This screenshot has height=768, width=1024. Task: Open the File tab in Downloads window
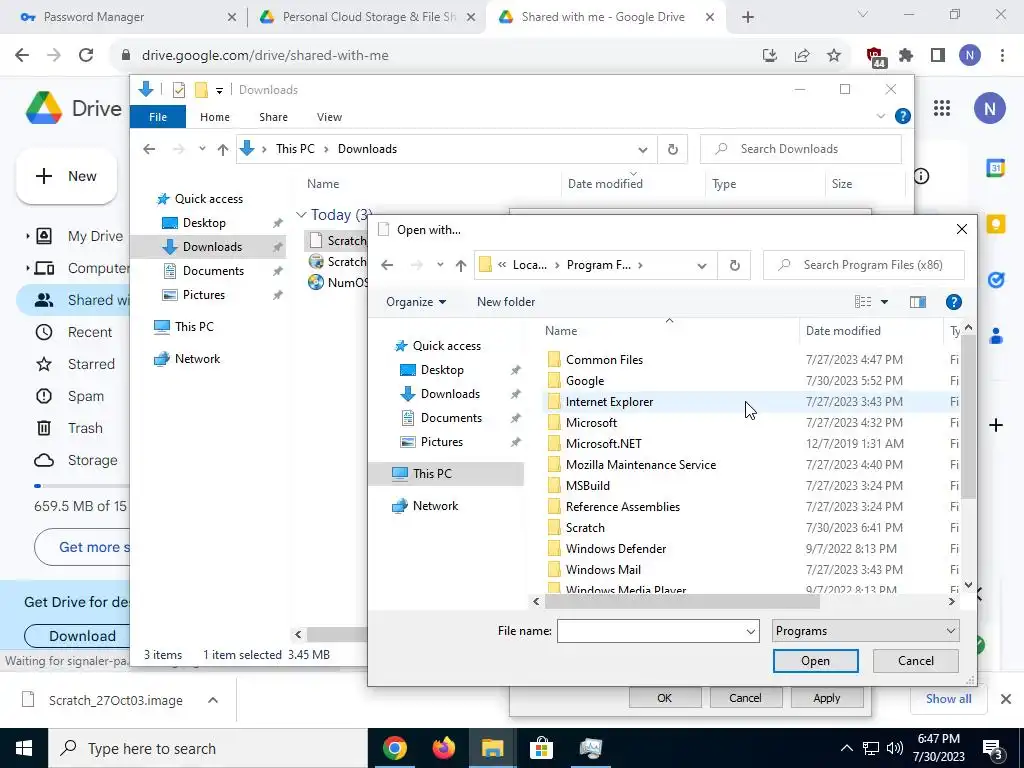(x=158, y=117)
